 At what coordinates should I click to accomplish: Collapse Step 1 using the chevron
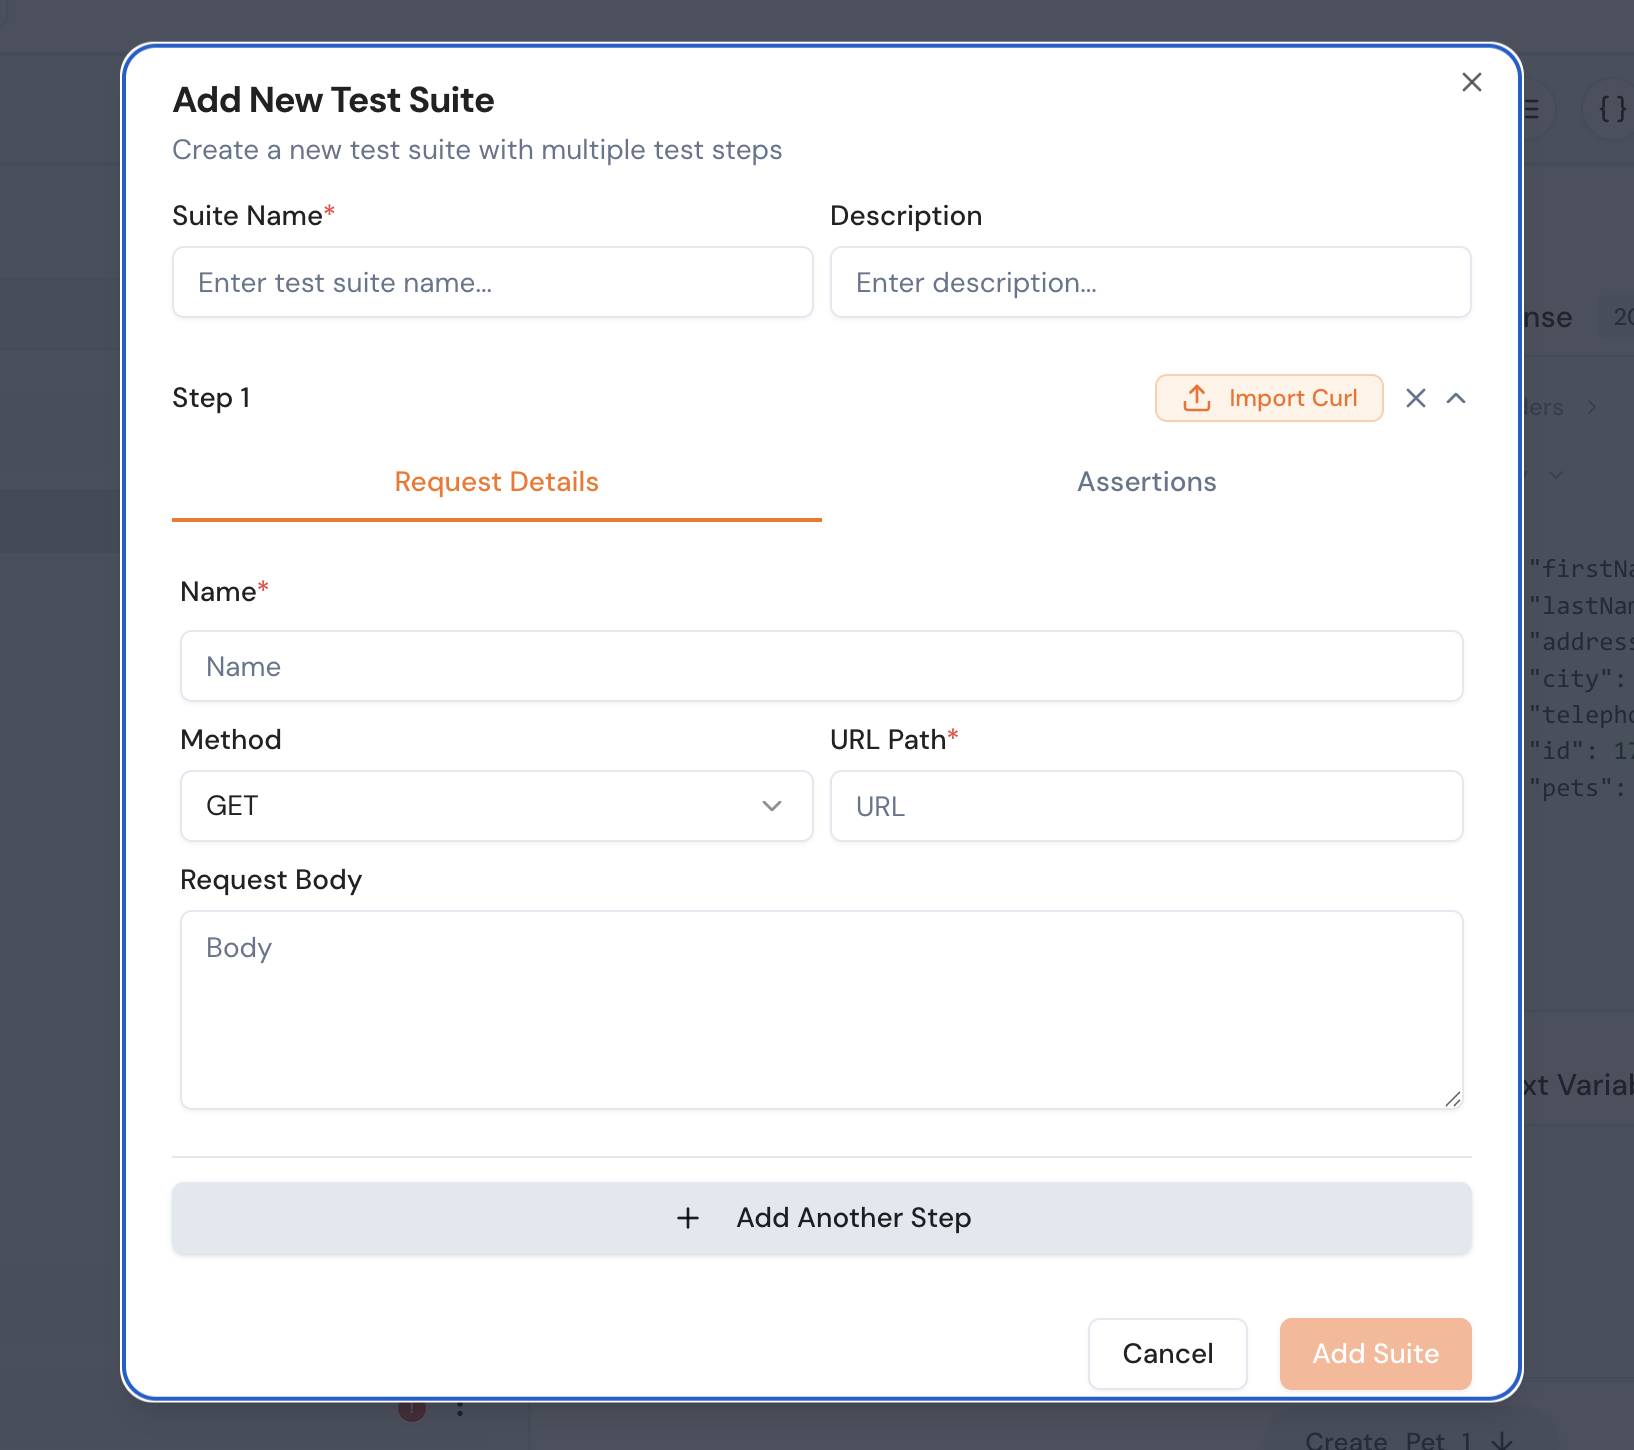coord(1456,398)
